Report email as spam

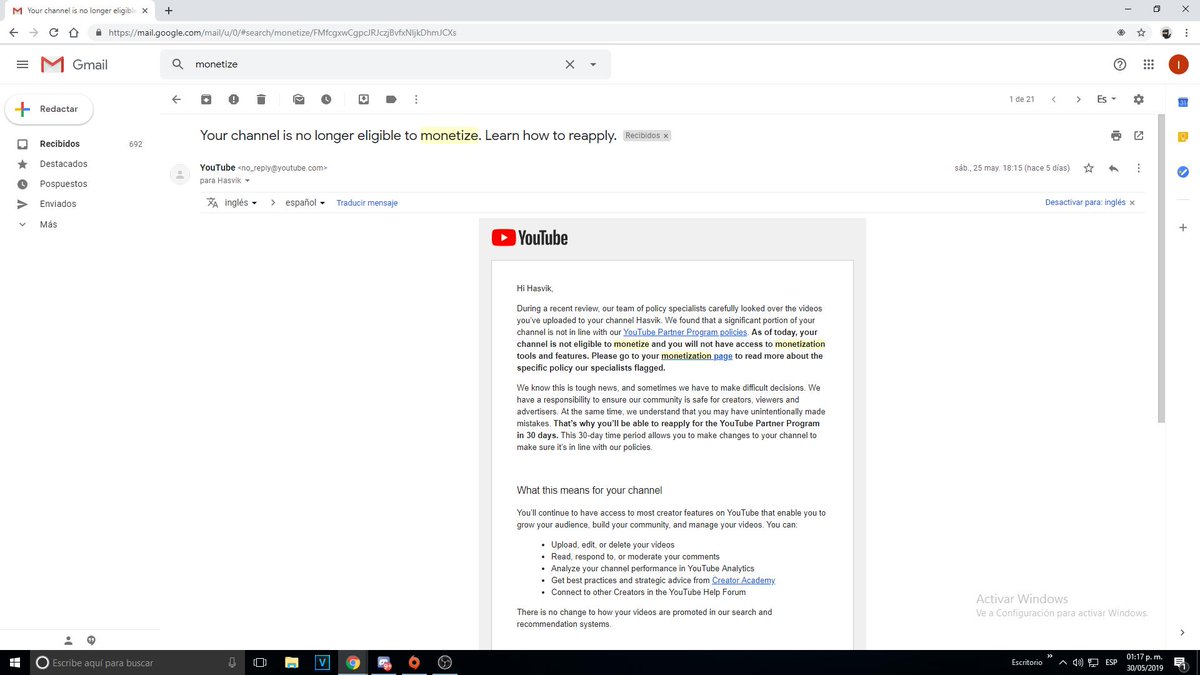pos(233,99)
